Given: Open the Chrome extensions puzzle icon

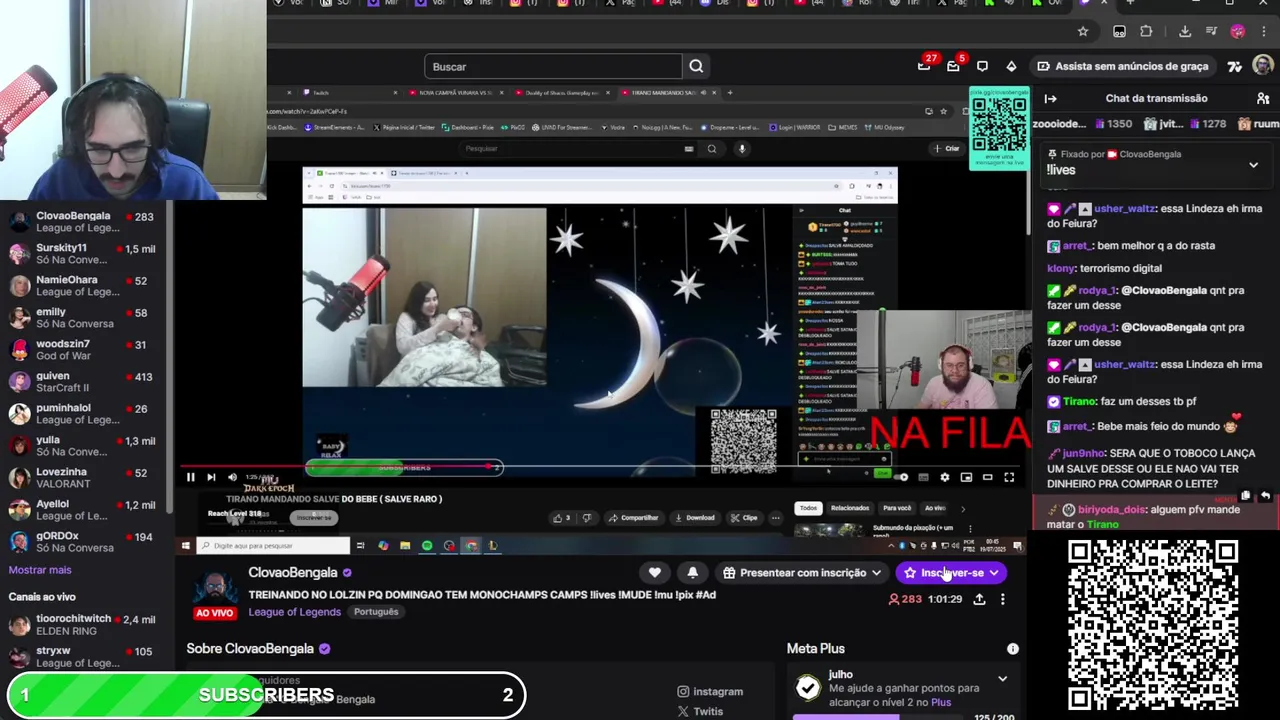Looking at the screenshot, I should [x=1146, y=31].
